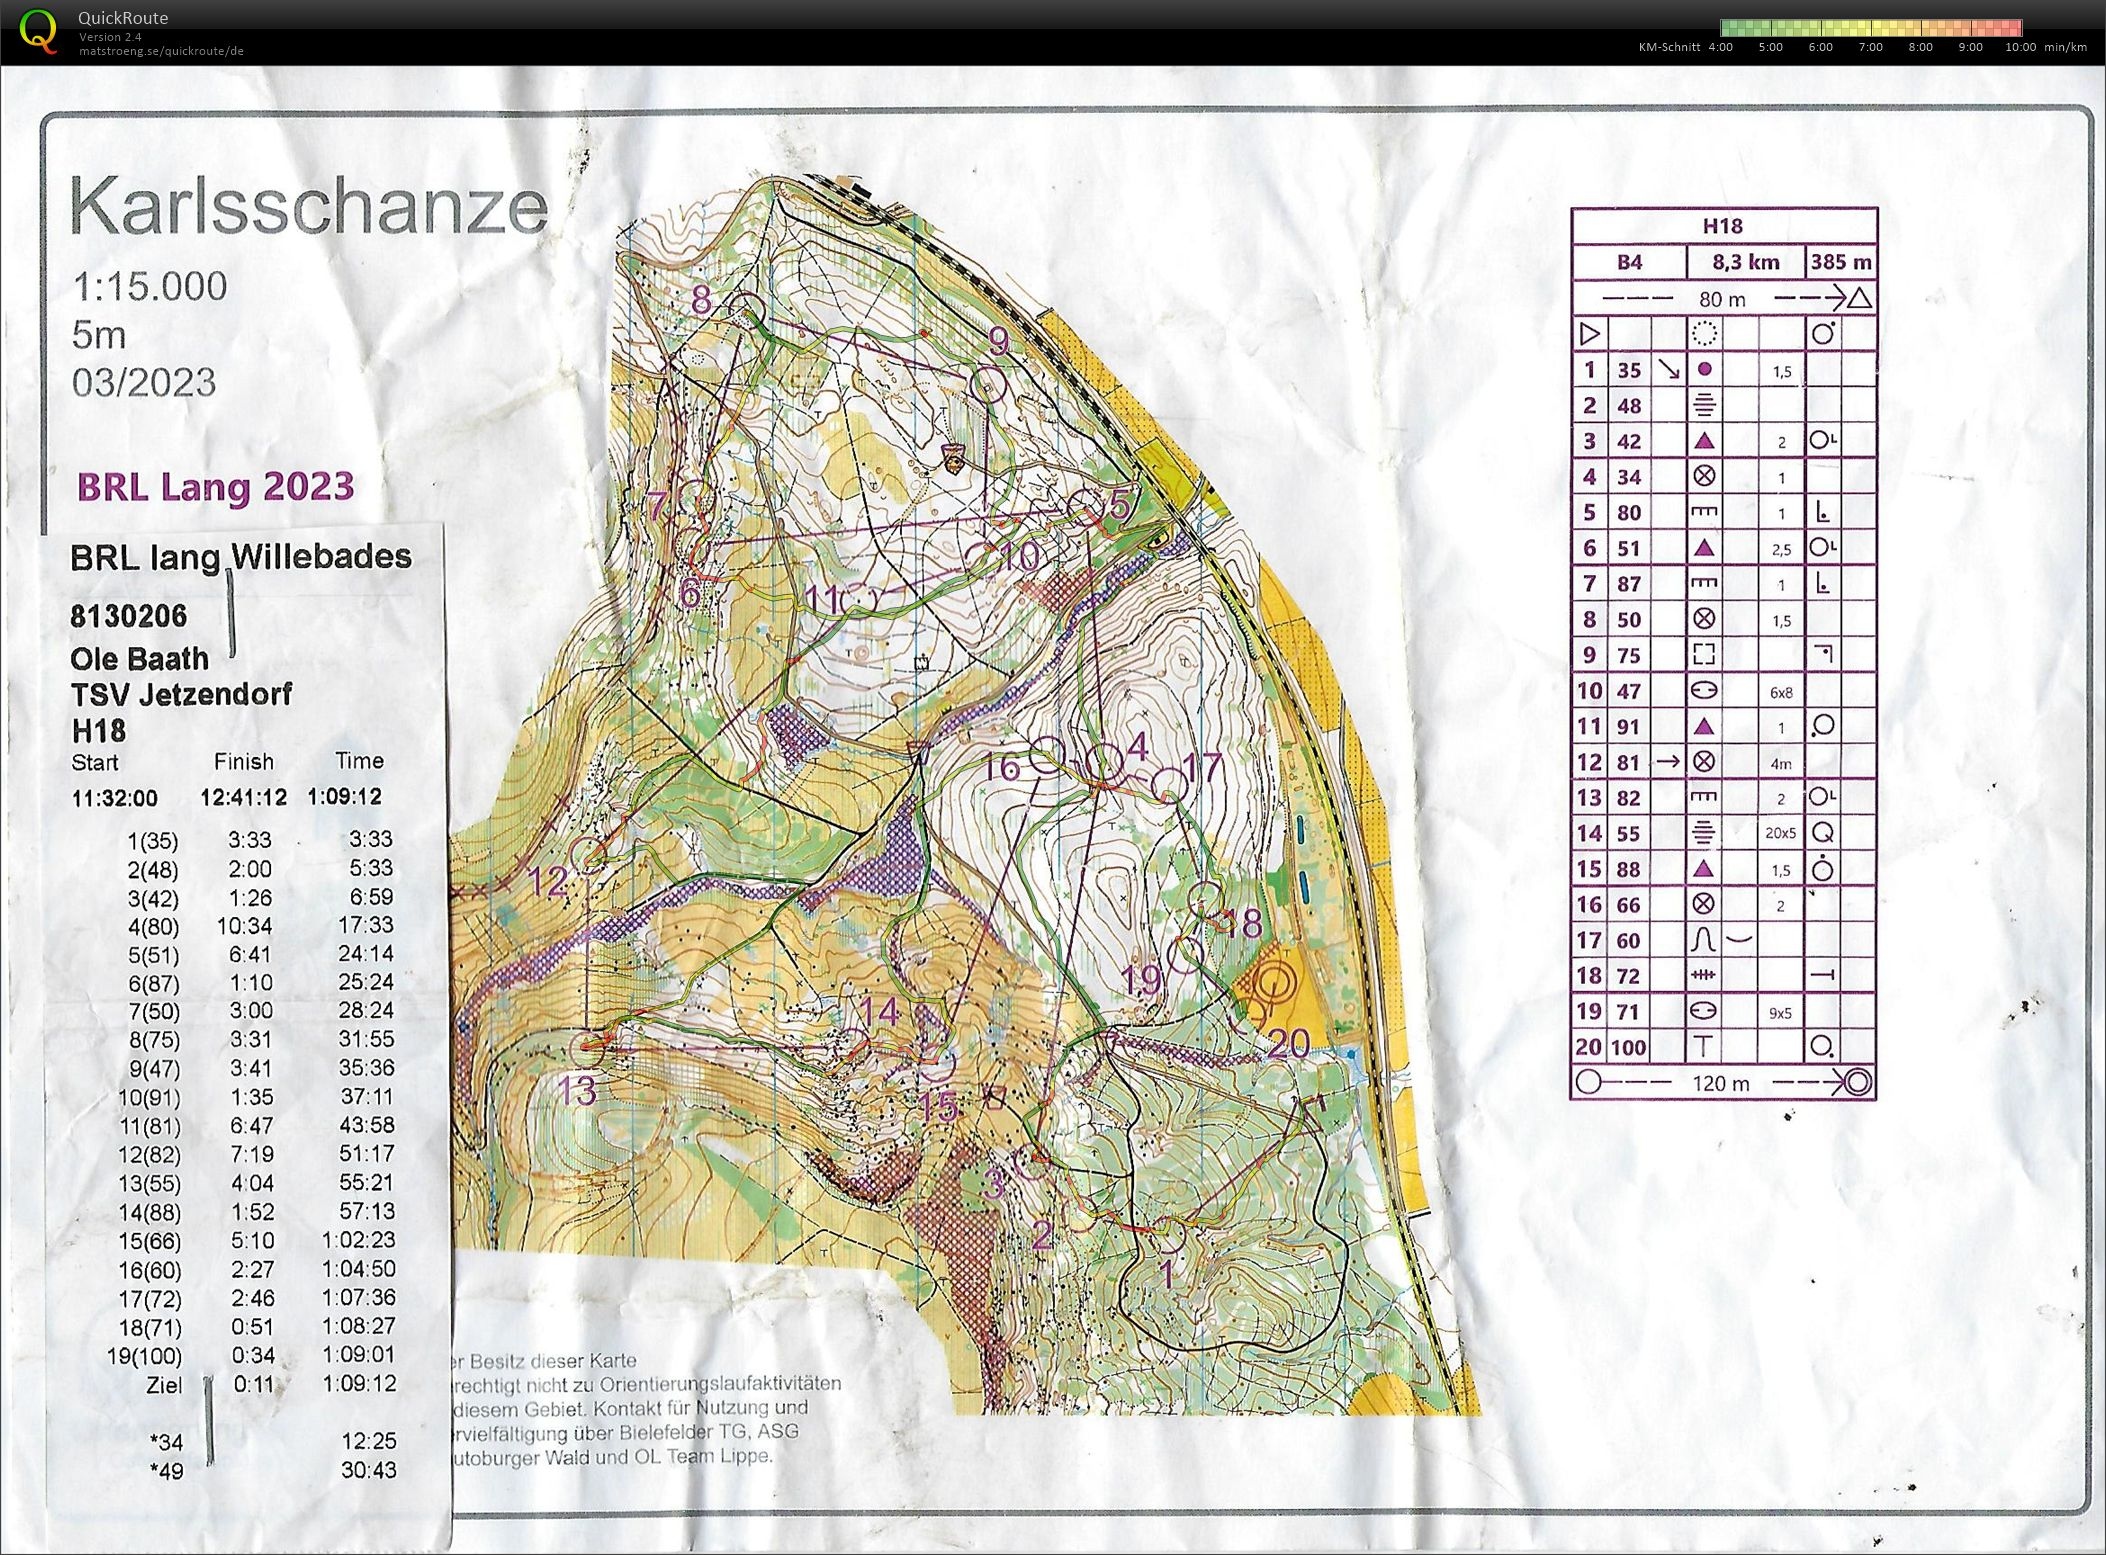
Task: Click control circle 16 on the map
Action: pyautogui.click(x=1047, y=756)
